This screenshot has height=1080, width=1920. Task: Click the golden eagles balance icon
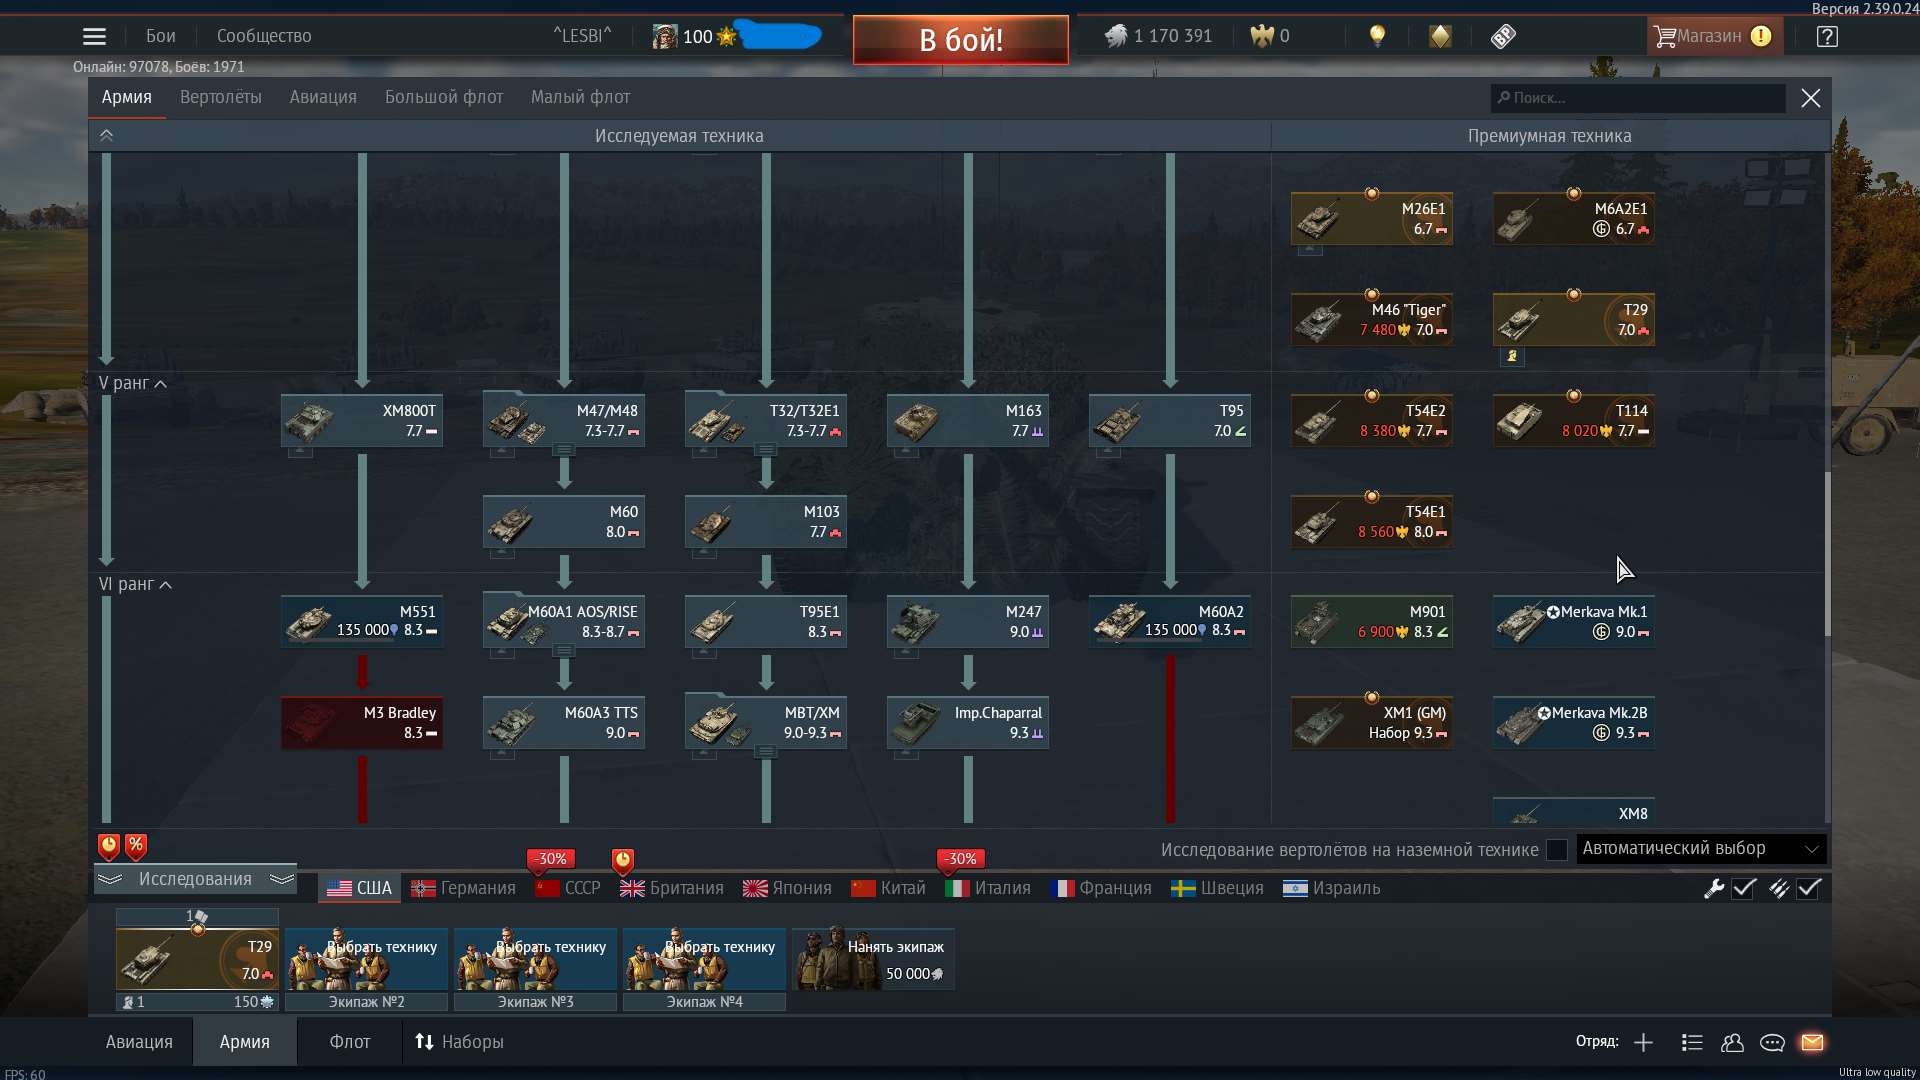(1262, 36)
